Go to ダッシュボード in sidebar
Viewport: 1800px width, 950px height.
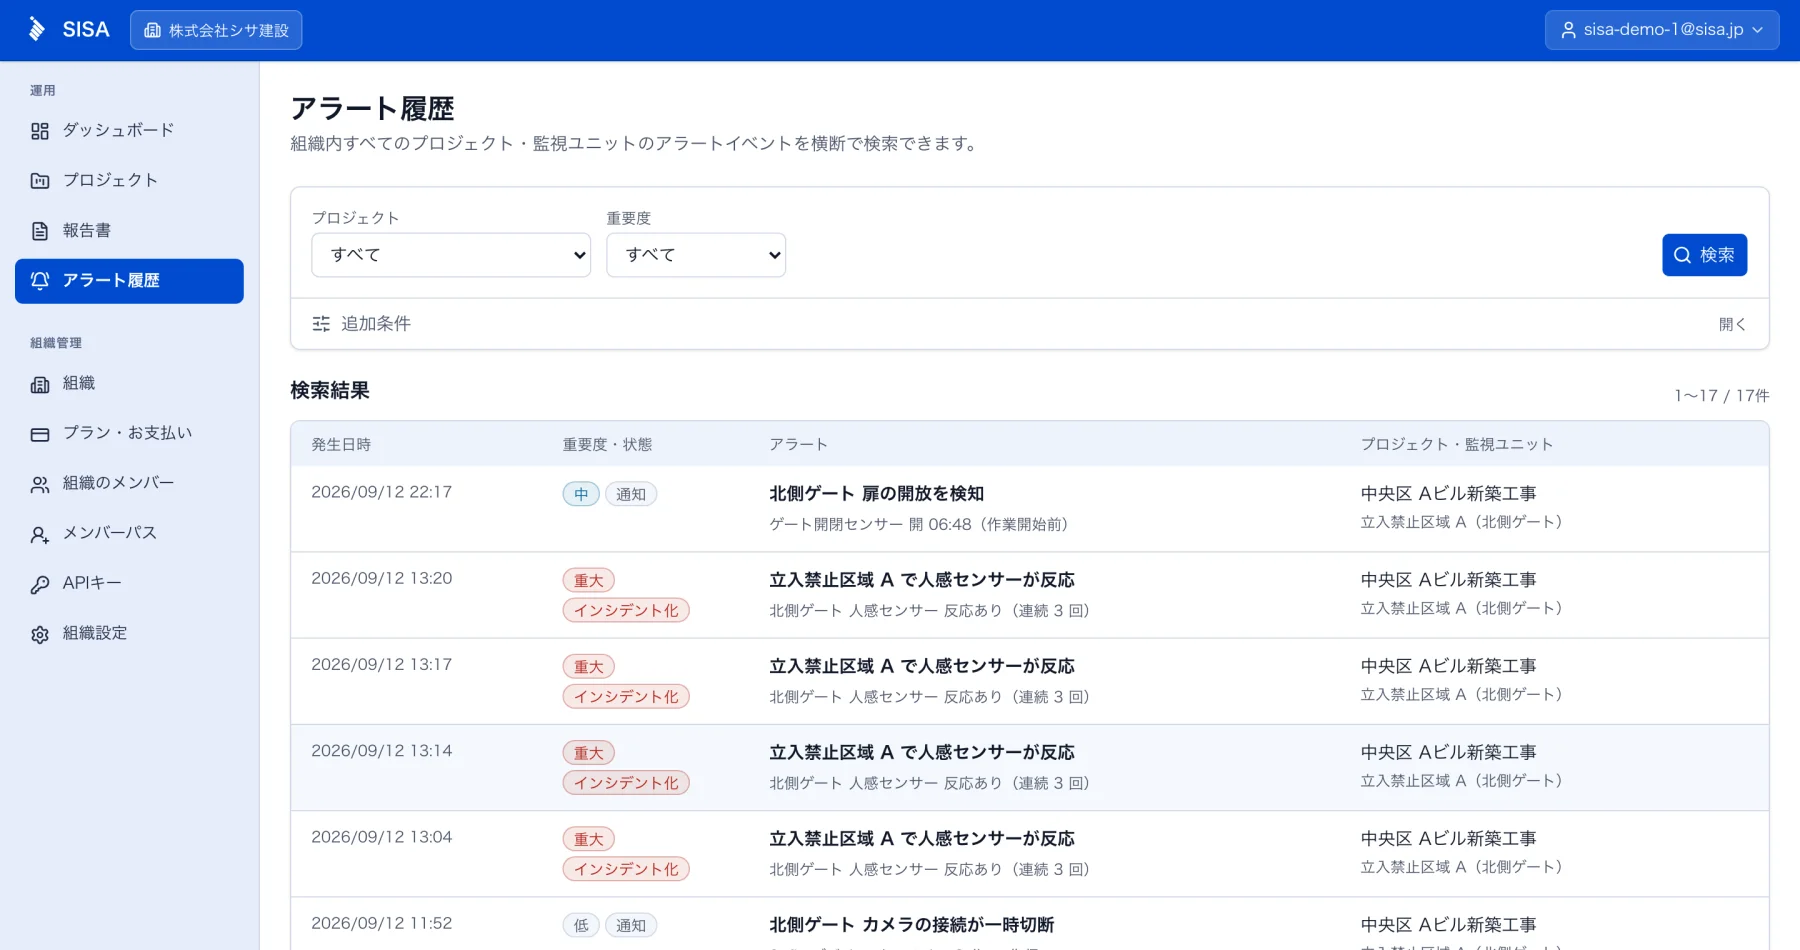129,131
